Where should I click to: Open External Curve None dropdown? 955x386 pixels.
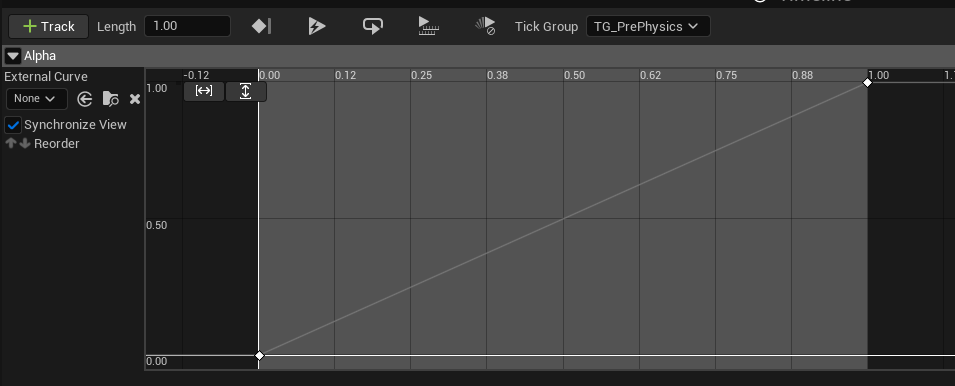click(37, 99)
